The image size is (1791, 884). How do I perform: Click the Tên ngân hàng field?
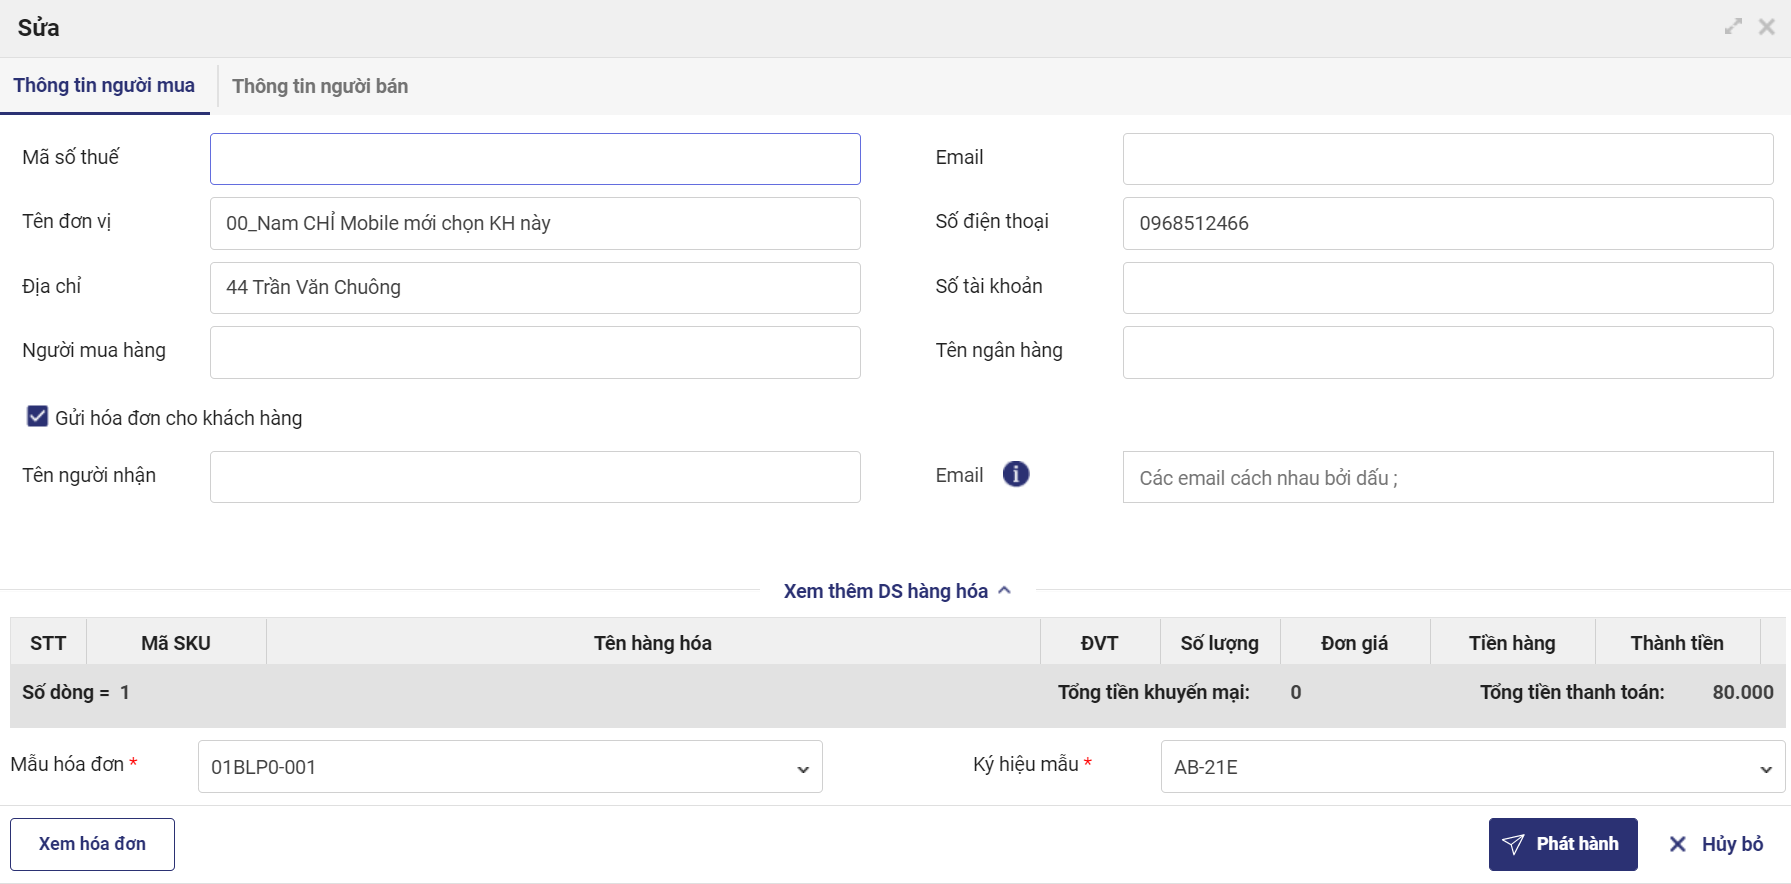[x=1447, y=352]
